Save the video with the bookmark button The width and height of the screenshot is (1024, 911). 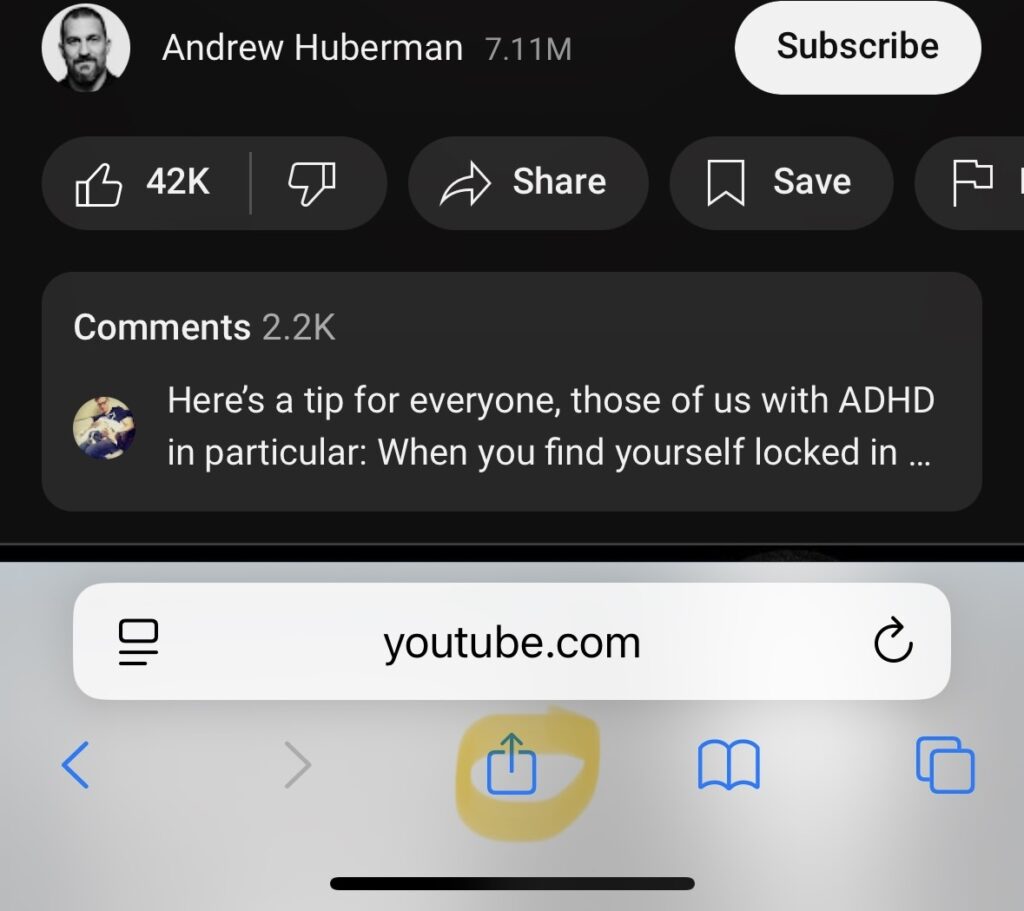781,183
